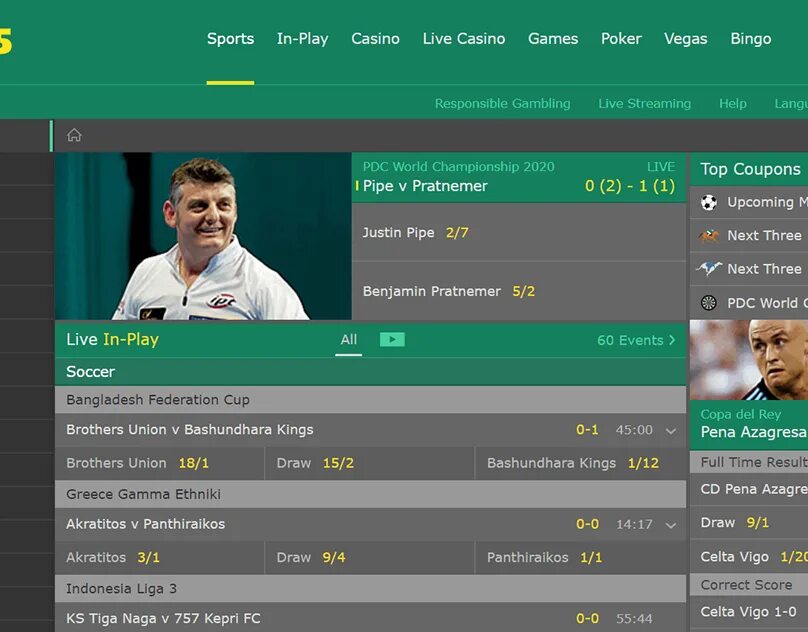This screenshot has width=808, height=632.
Task: Switch to the Live Casino section
Action: [464, 39]
